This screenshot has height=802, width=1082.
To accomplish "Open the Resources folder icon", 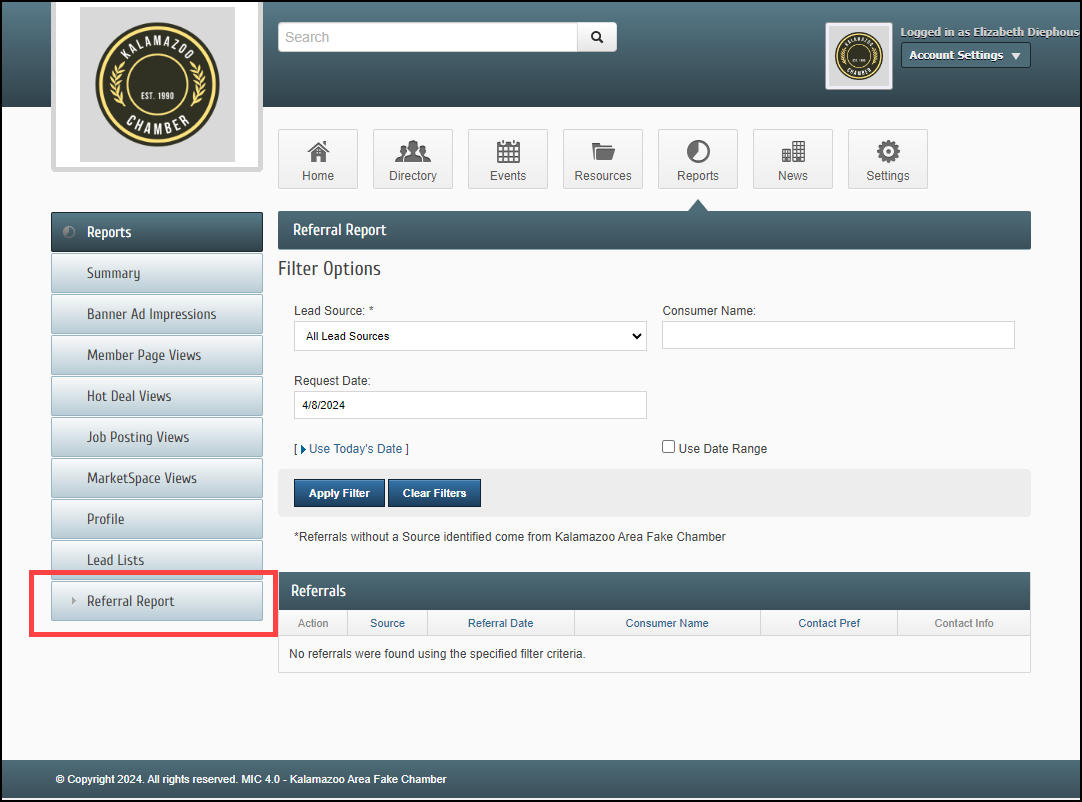I will (x=603, y=152).
